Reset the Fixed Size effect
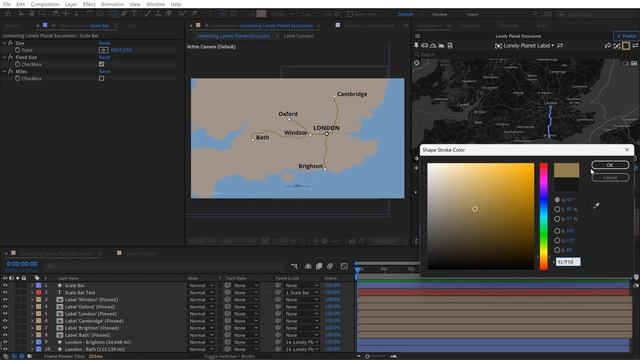This screenshot has height=360, width=640. pos(104,57)
